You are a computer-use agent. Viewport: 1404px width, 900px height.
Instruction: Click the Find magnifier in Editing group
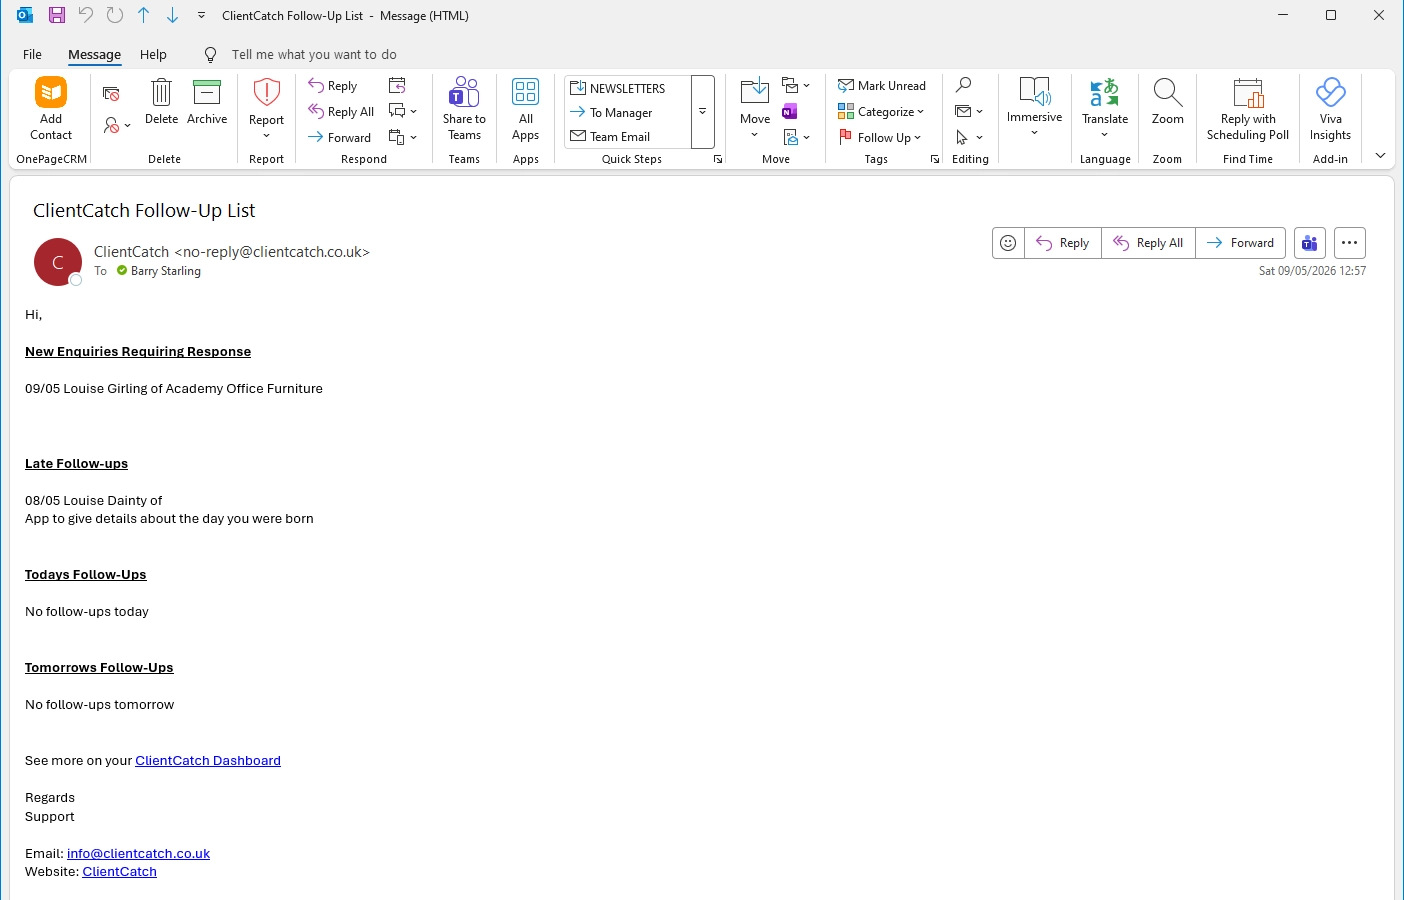pos(964,86)
